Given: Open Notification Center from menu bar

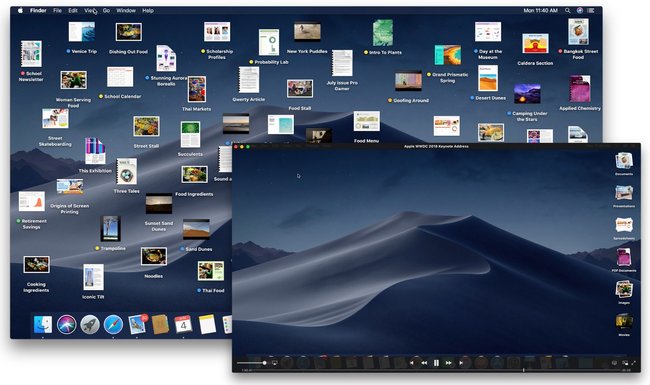Looking at the screenshot, I should click(x=591, y=10).
